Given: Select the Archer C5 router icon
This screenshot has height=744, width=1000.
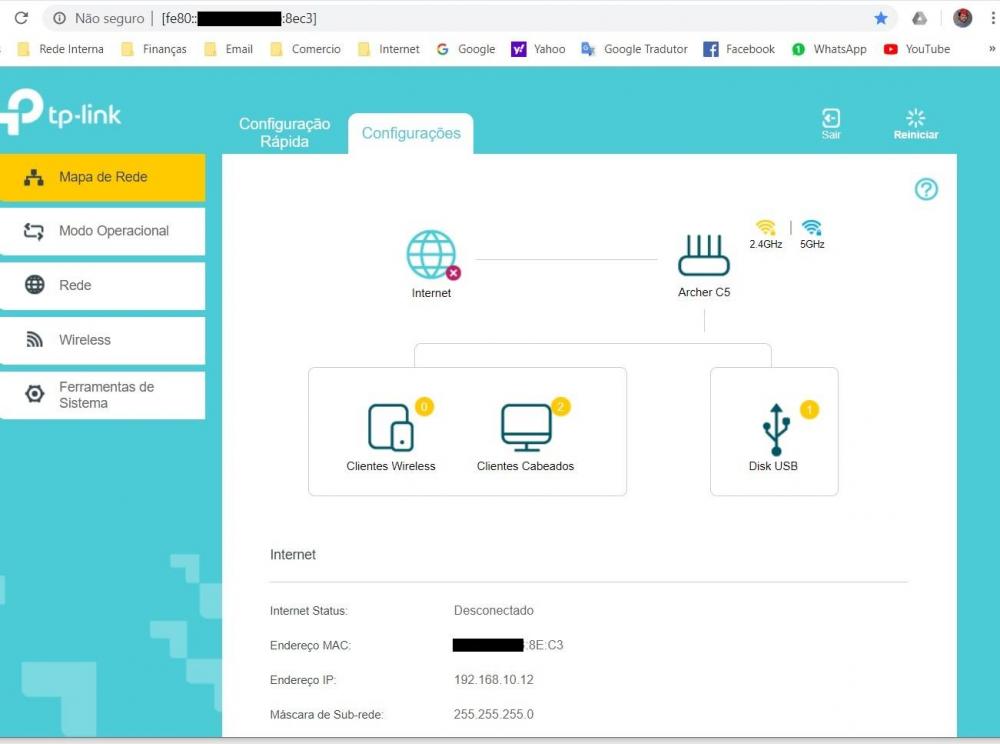Looking at the screenshot, I should pyautogui.click(x=704, y=256).
